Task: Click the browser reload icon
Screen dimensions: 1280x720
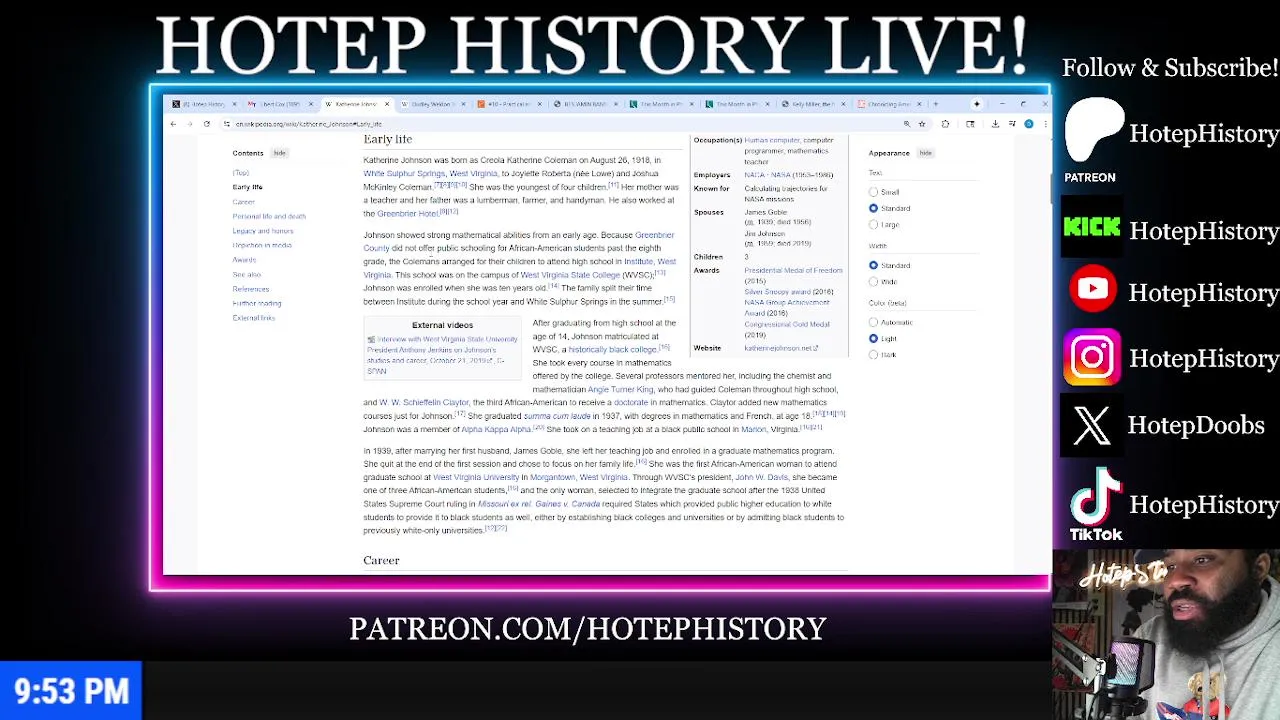Action: click(207, 124)
